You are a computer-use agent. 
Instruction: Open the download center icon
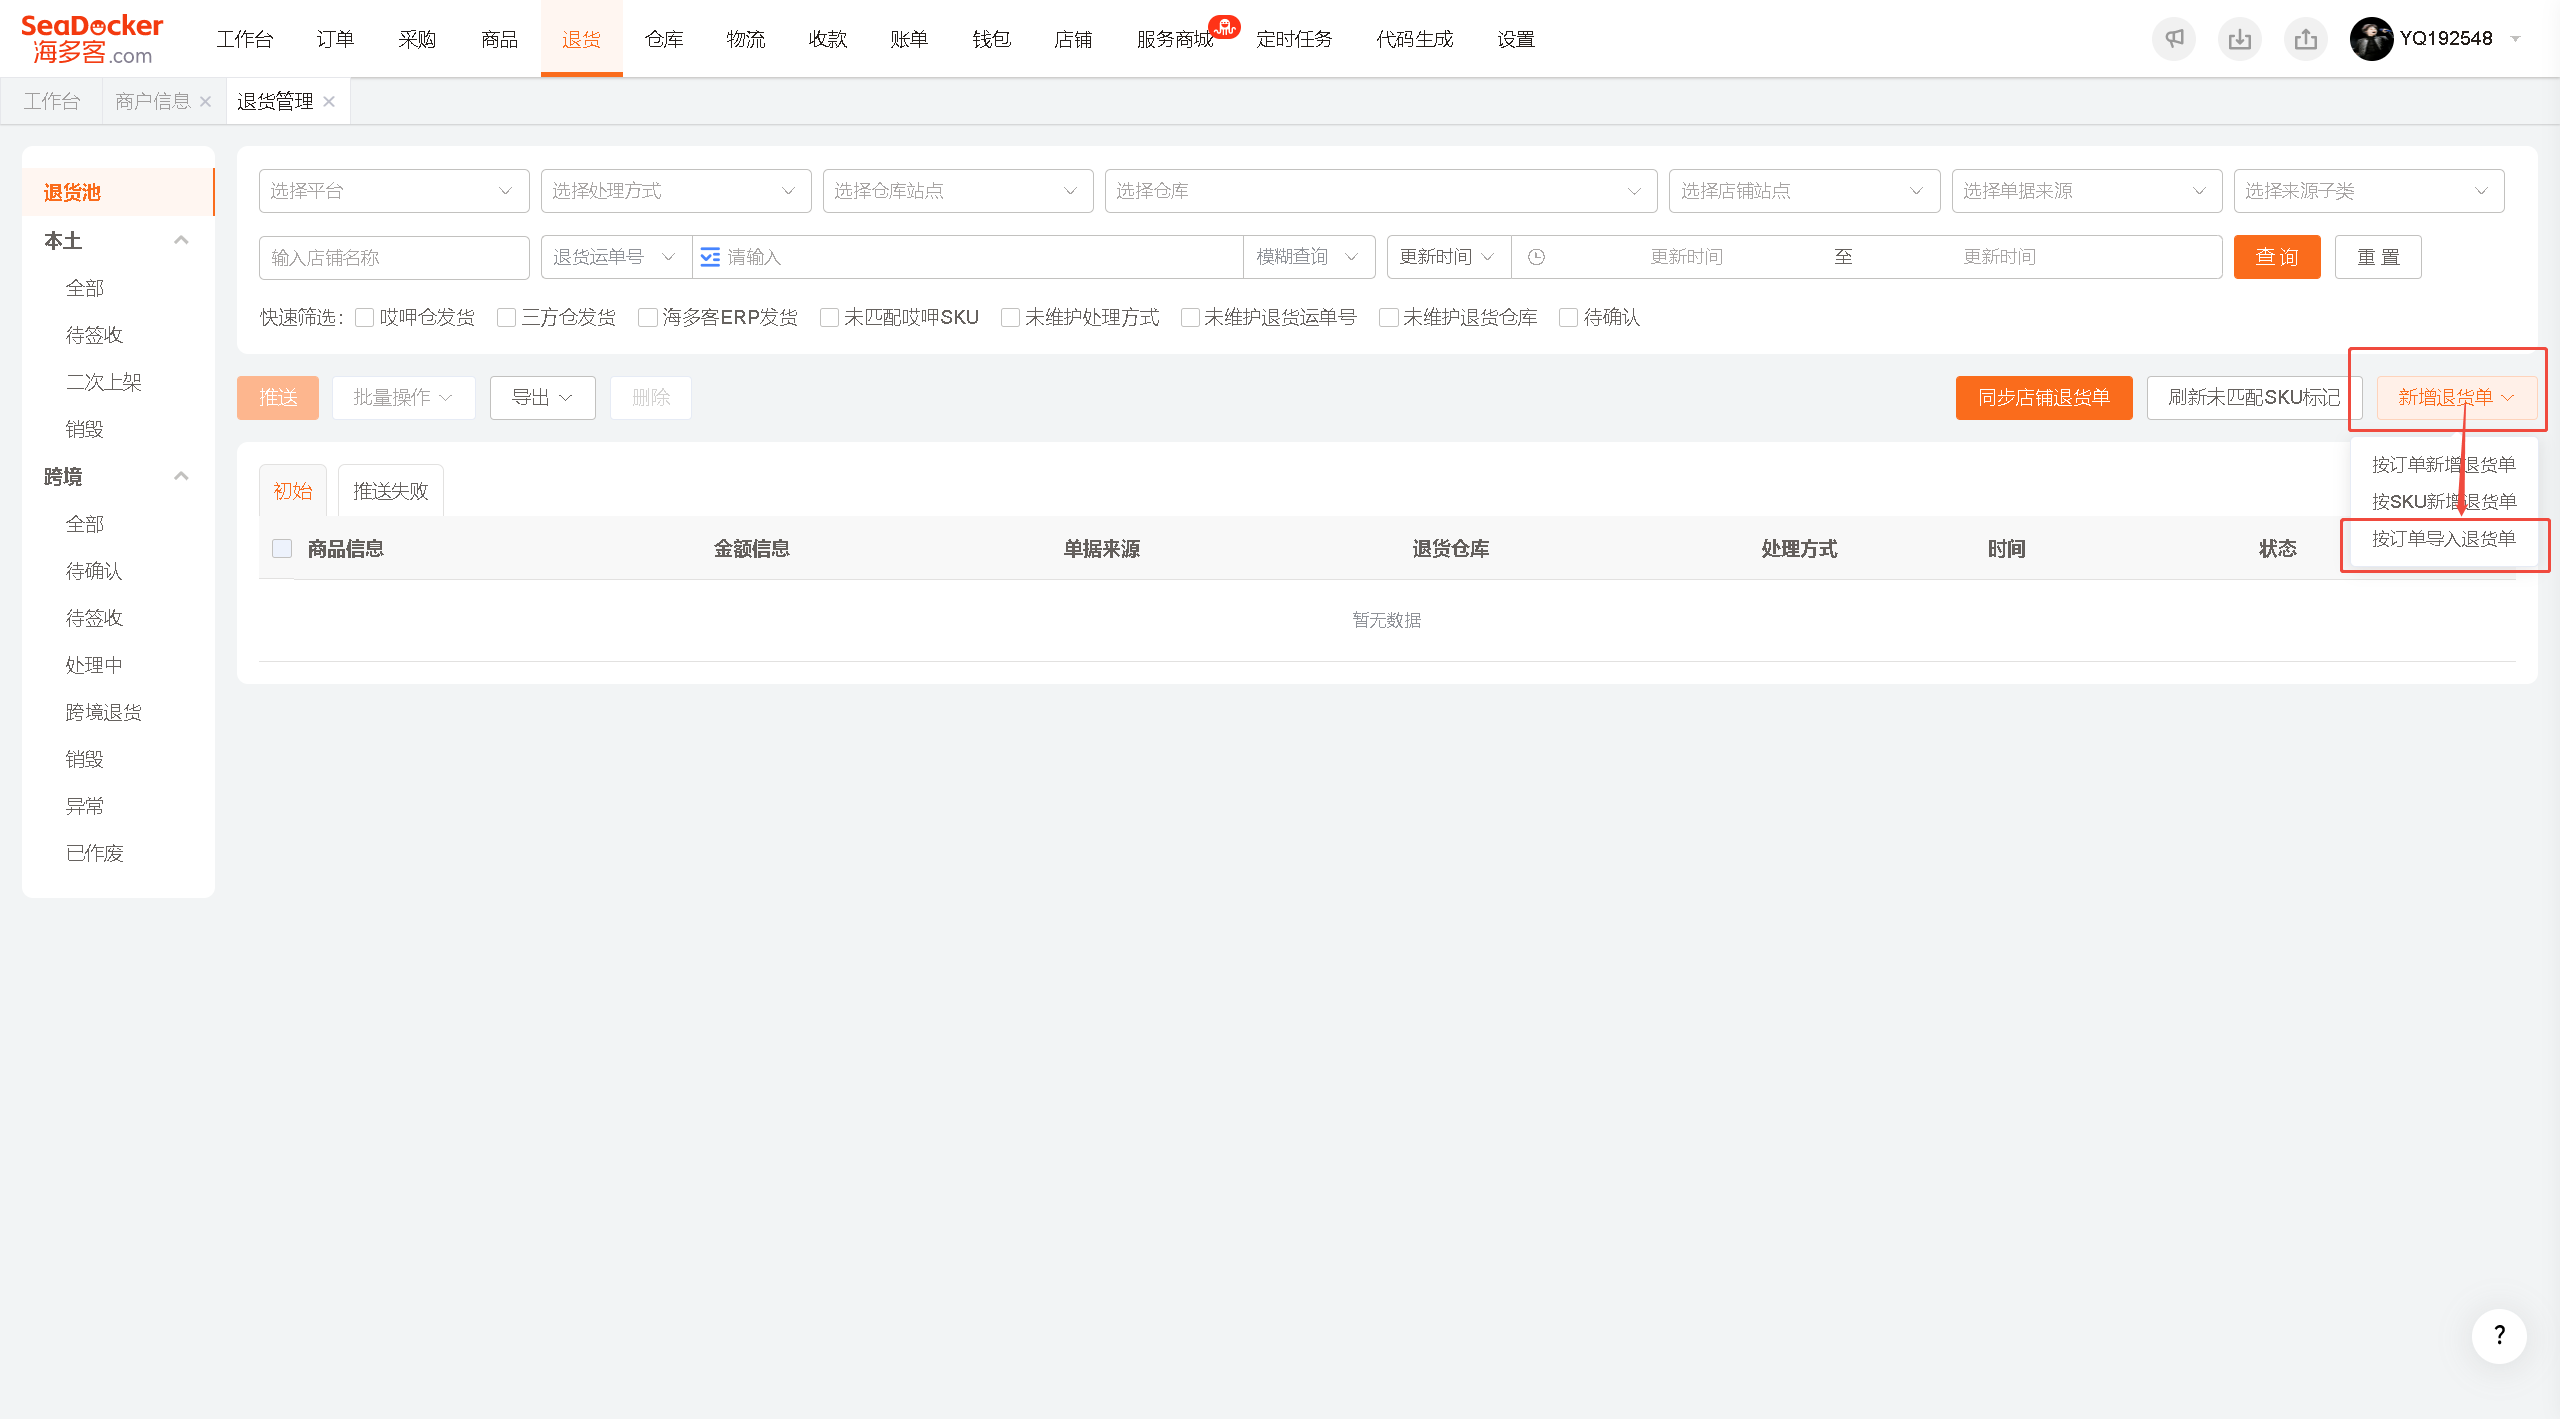click(x=2240, y=39)
